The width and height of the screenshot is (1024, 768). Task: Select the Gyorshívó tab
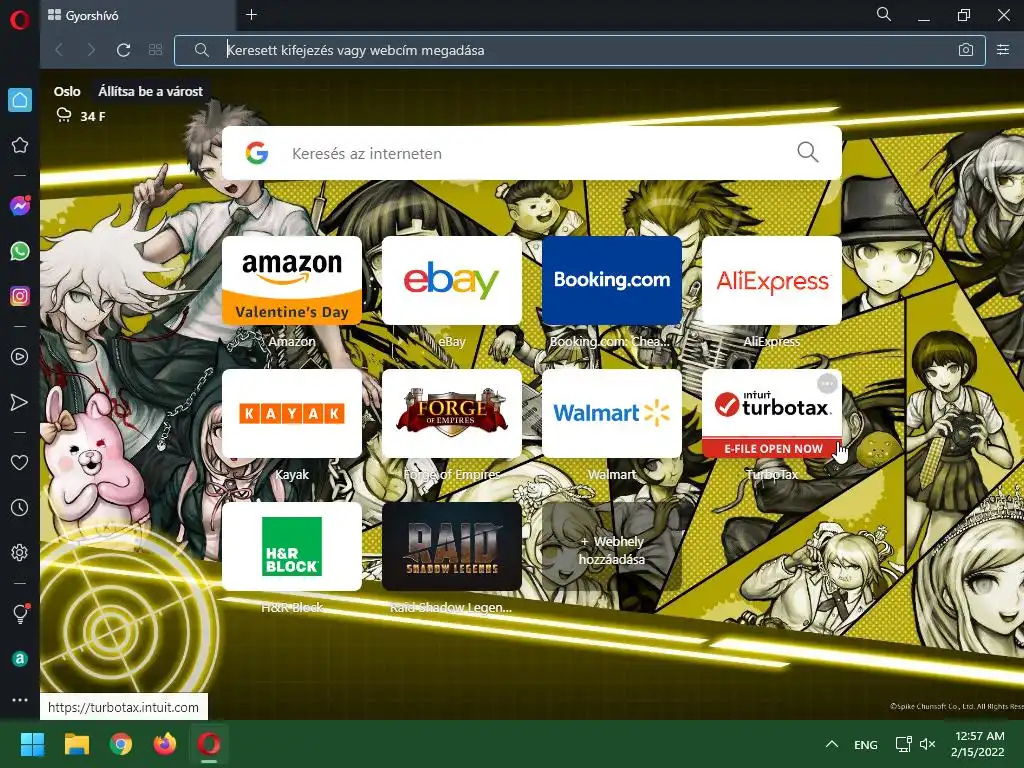pyautogui.click(x=137, y=16)
